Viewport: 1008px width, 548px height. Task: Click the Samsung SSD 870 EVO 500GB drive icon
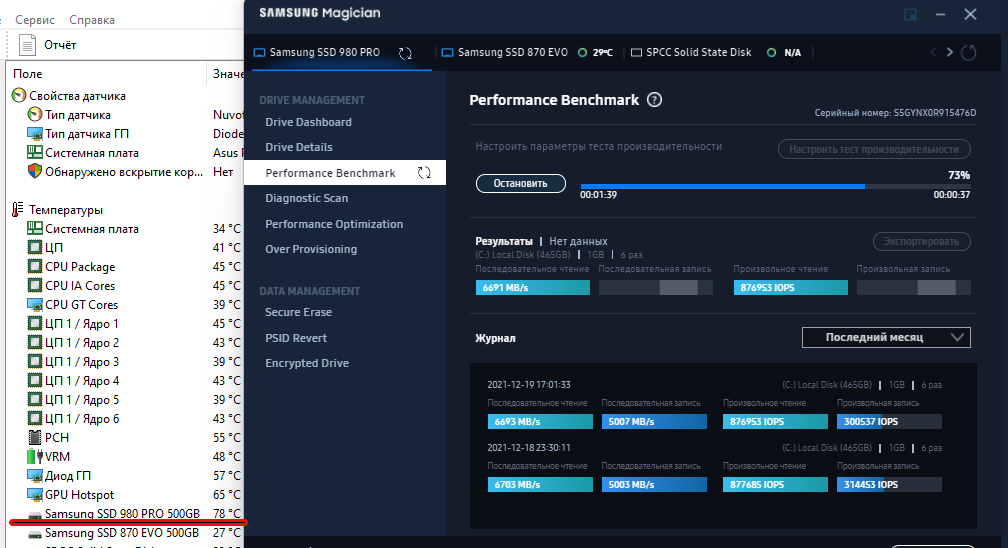(x=35, y=534)
